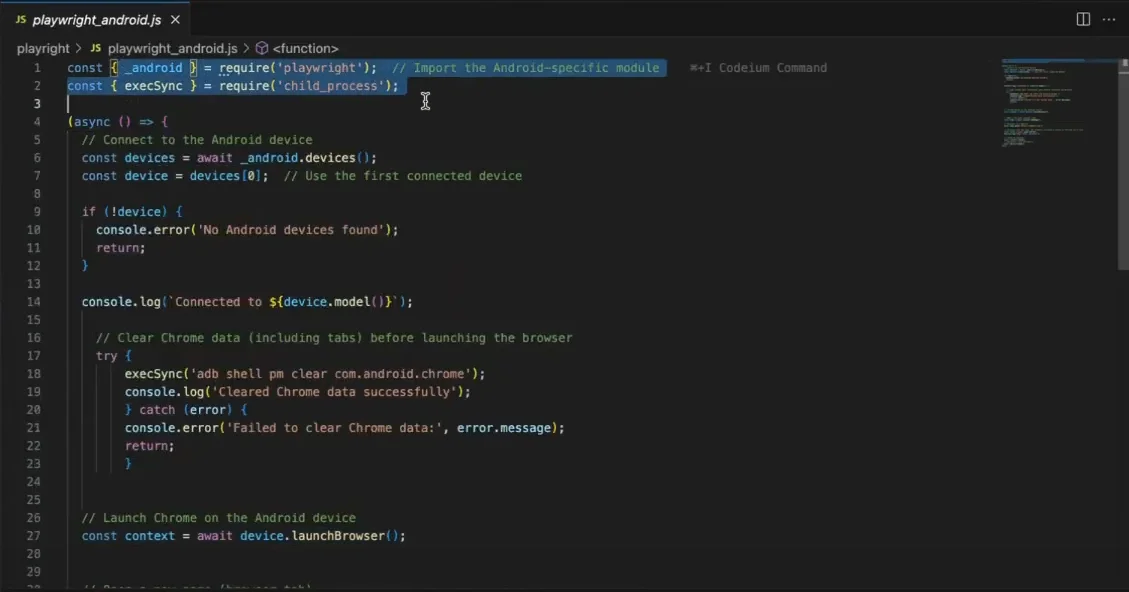Click line number 1 in the gutter
This screenshot has height=592, width=1129.
coord(37,68)
